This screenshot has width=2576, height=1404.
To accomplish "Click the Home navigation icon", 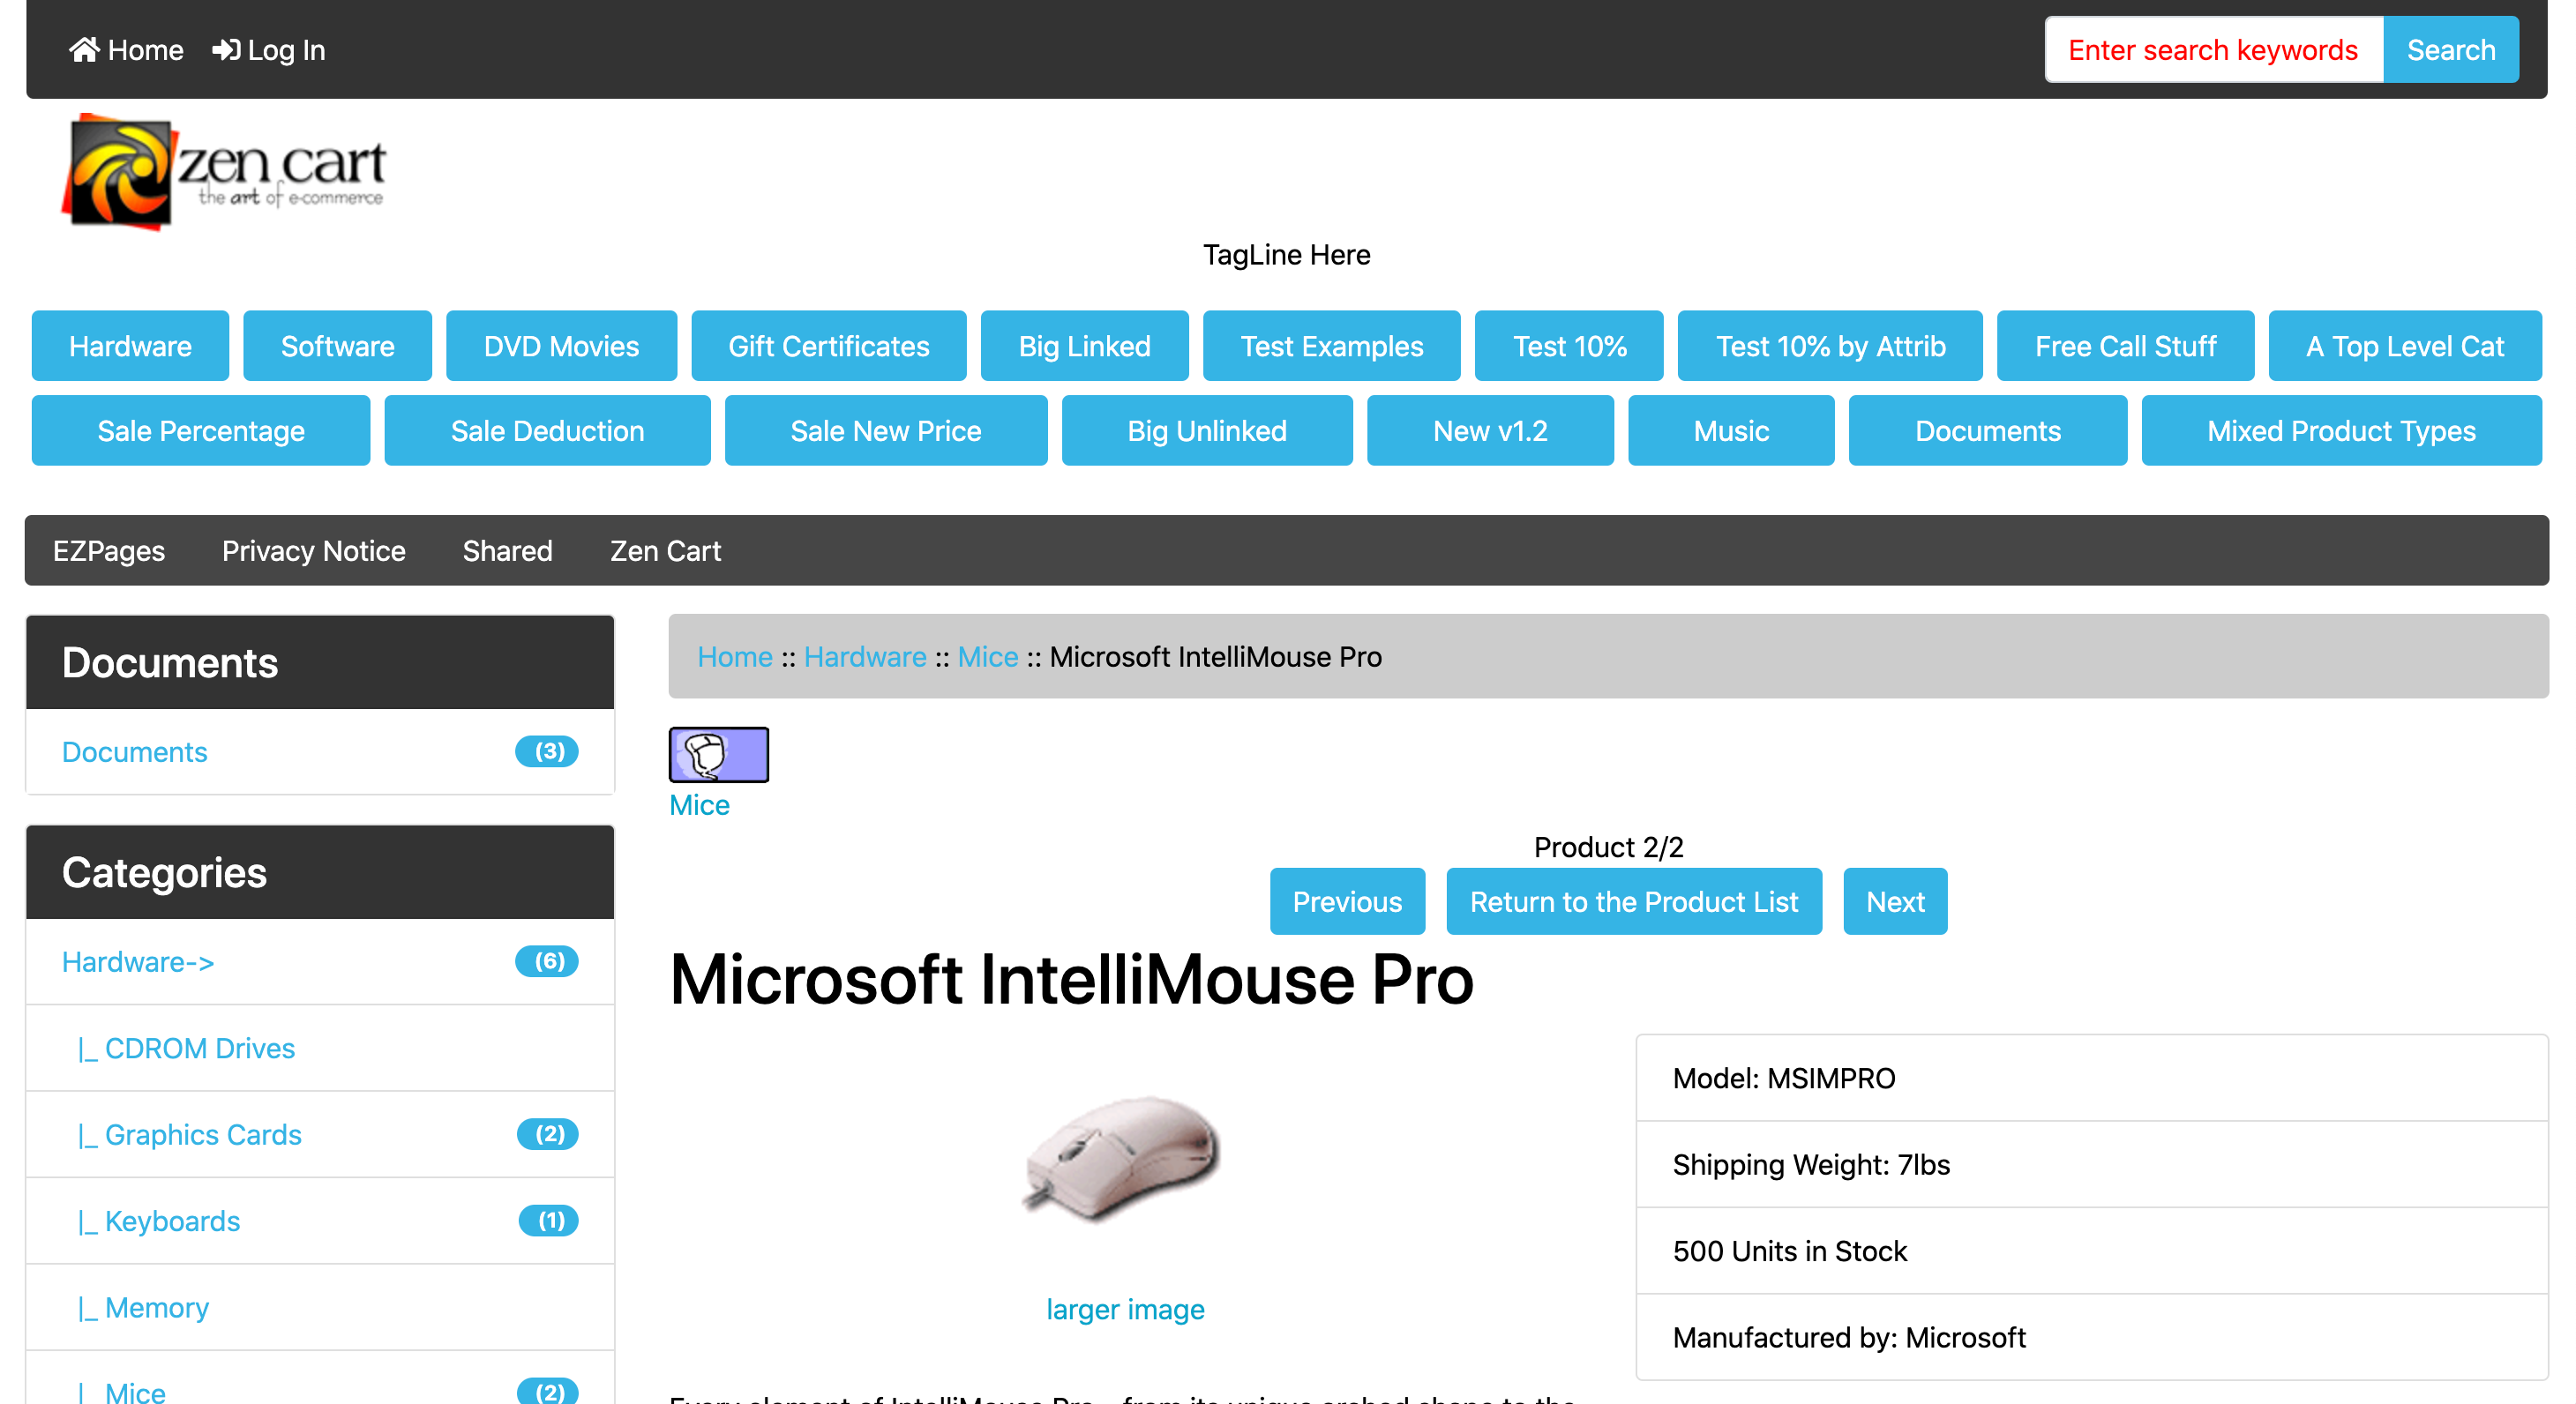I will coord(83,49).
